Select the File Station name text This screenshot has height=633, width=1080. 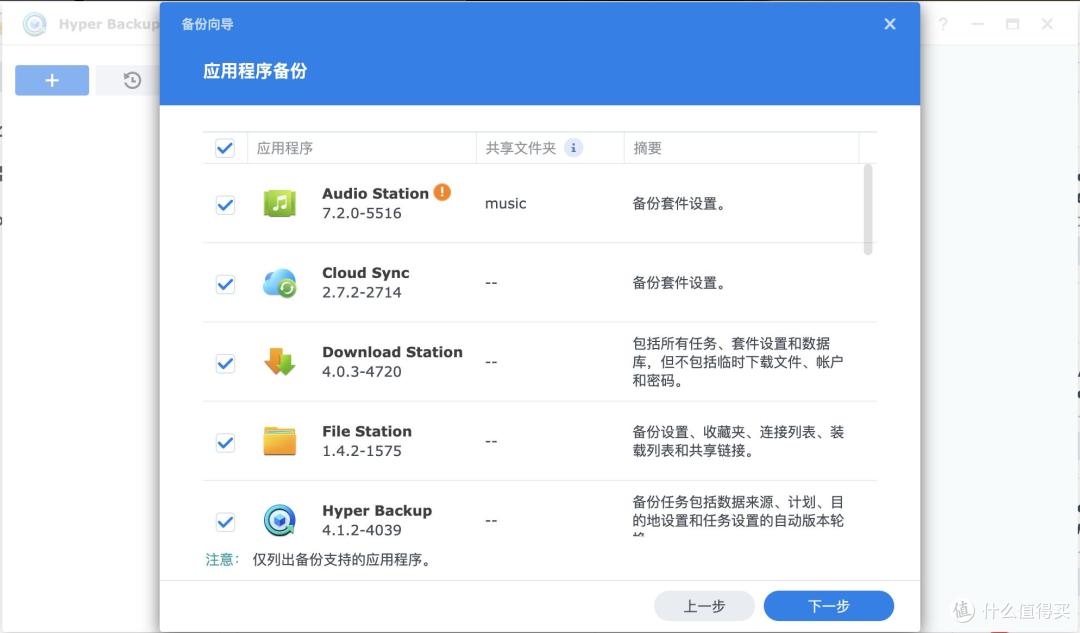[x=367, y=431]
